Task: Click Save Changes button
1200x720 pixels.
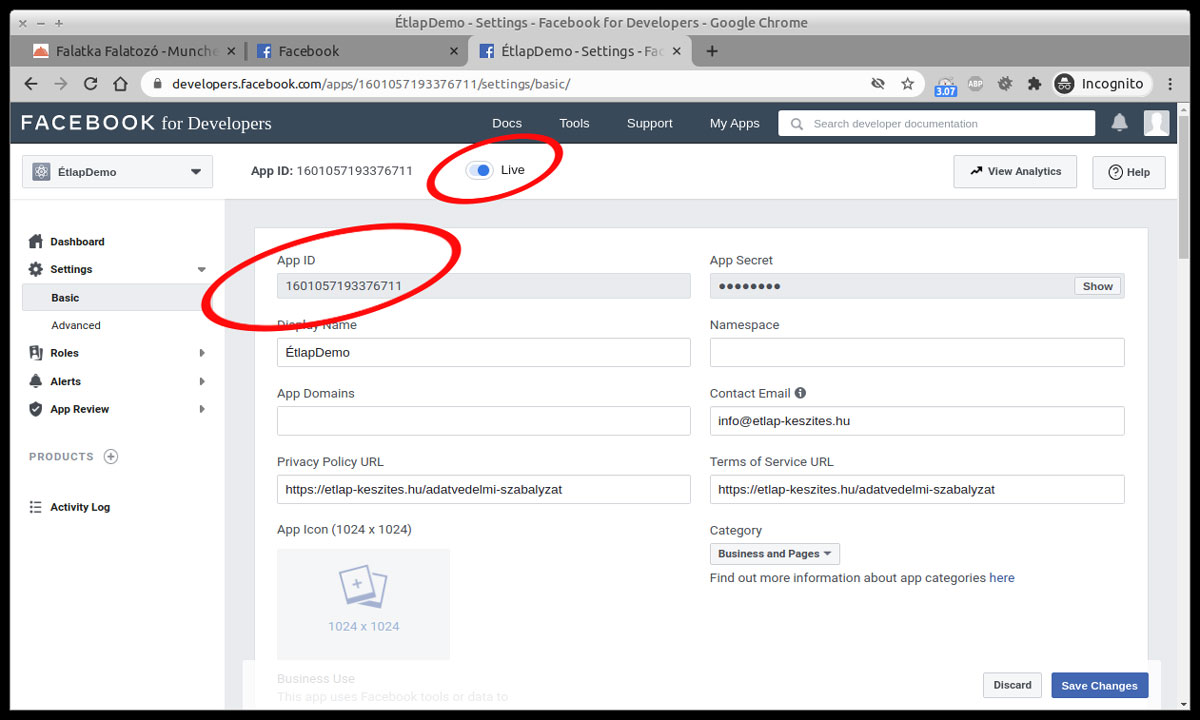Action: point(1099,686)
